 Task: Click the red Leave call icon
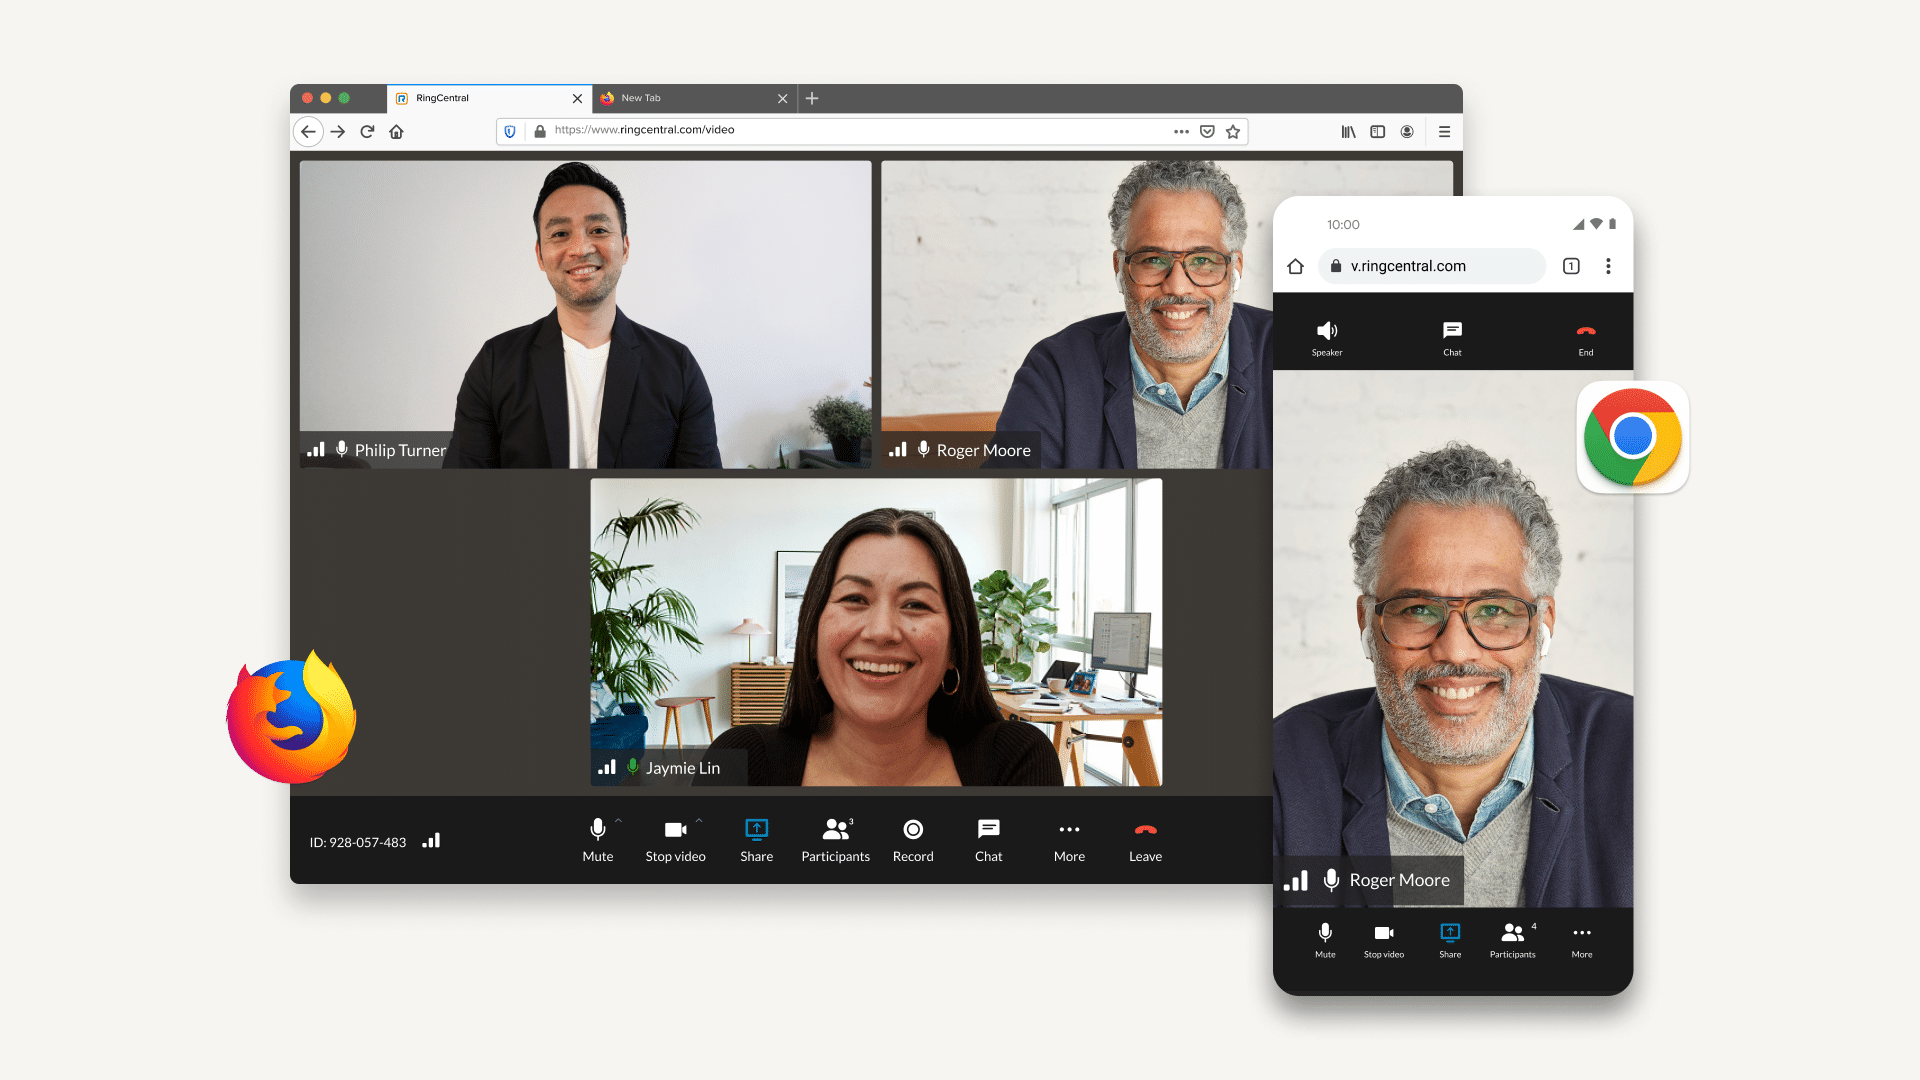pos(1145,830)
